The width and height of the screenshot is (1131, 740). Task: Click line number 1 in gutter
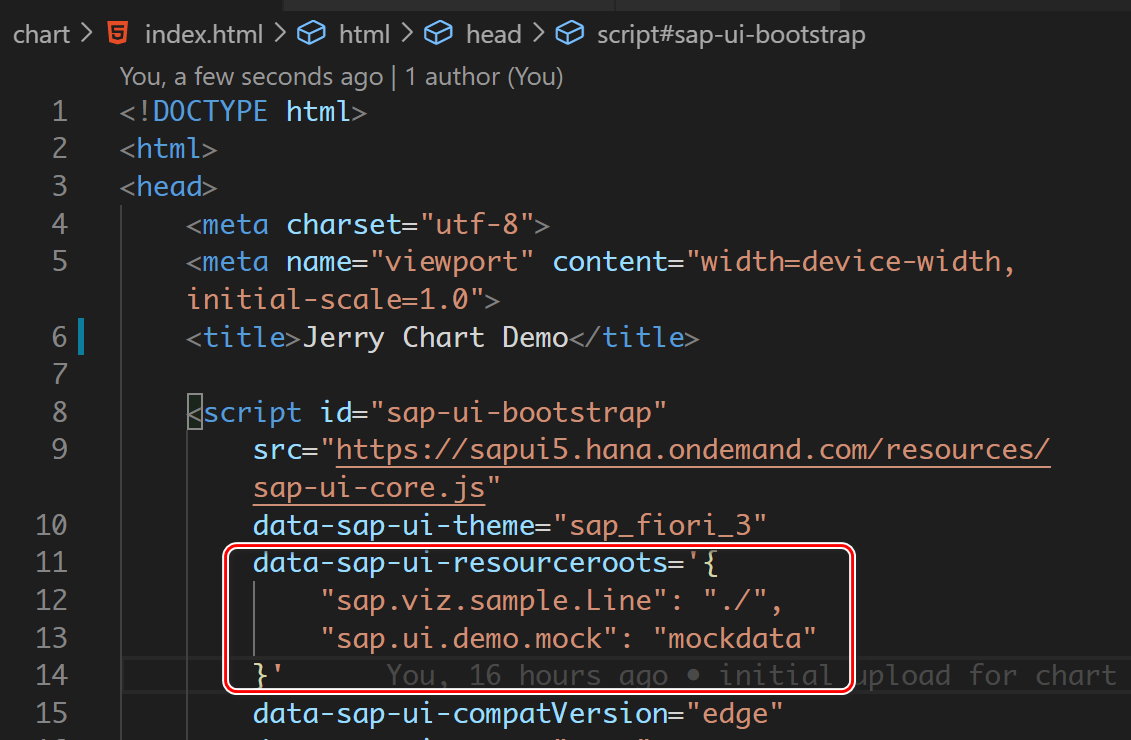pyautogui.click(x=60, y=112)
